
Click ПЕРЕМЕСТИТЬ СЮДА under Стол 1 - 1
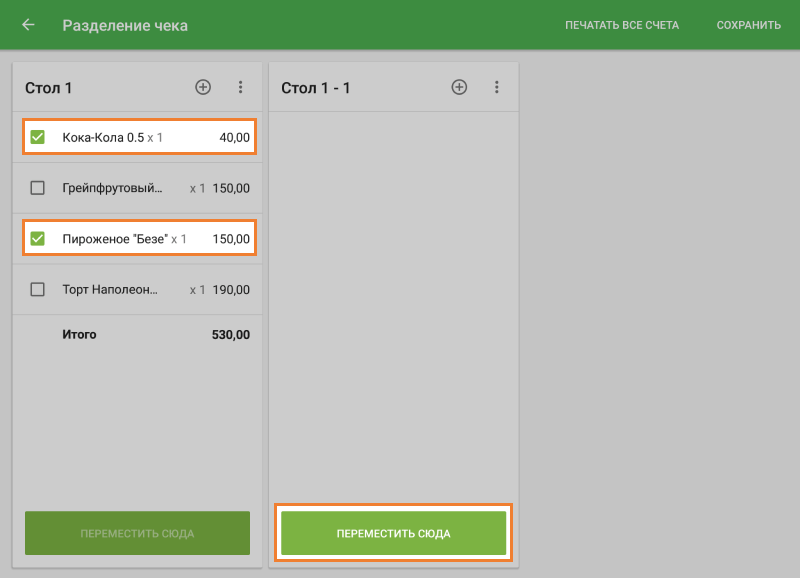[x=393, y=533]
